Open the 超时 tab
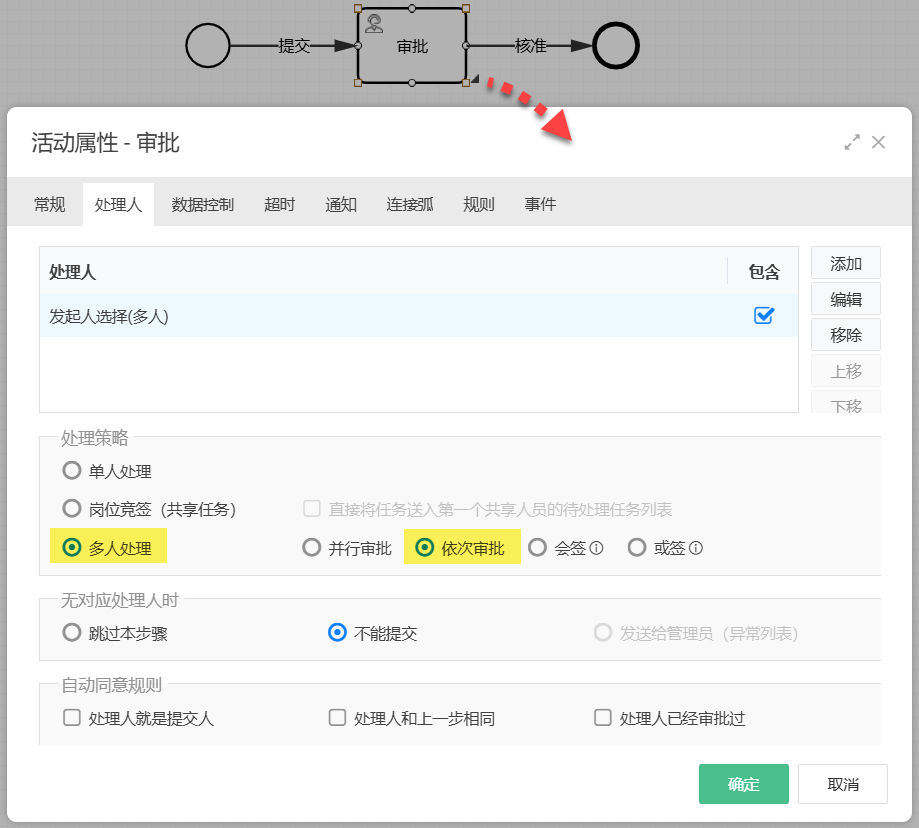Screen dimensions: 919x828 [279, 204]
